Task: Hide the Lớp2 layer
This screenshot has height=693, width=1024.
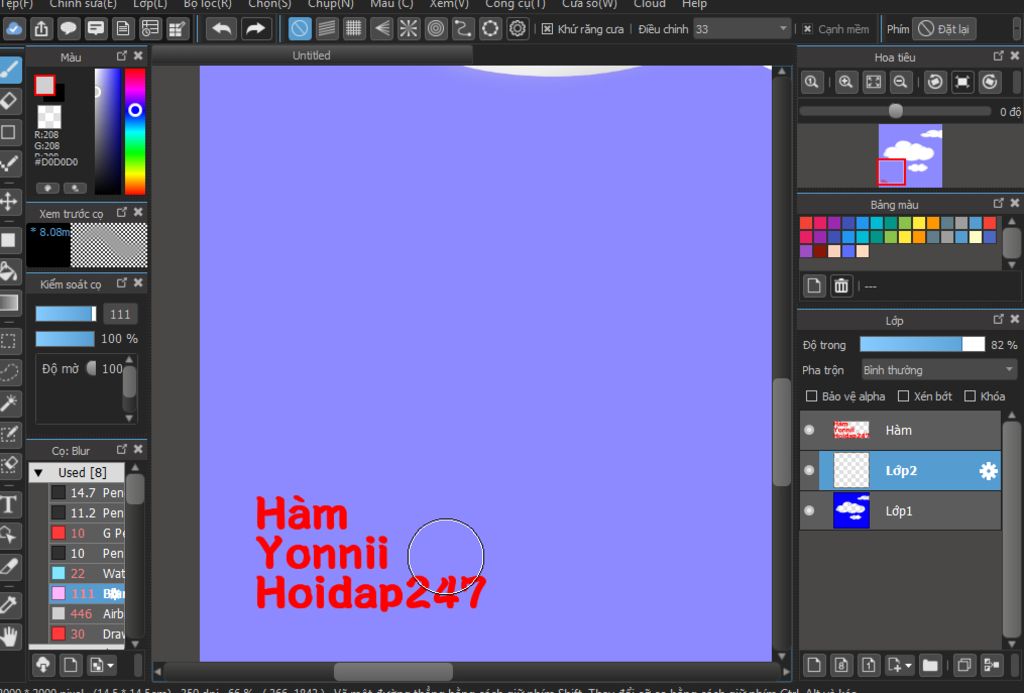Action: coord(809,470)
